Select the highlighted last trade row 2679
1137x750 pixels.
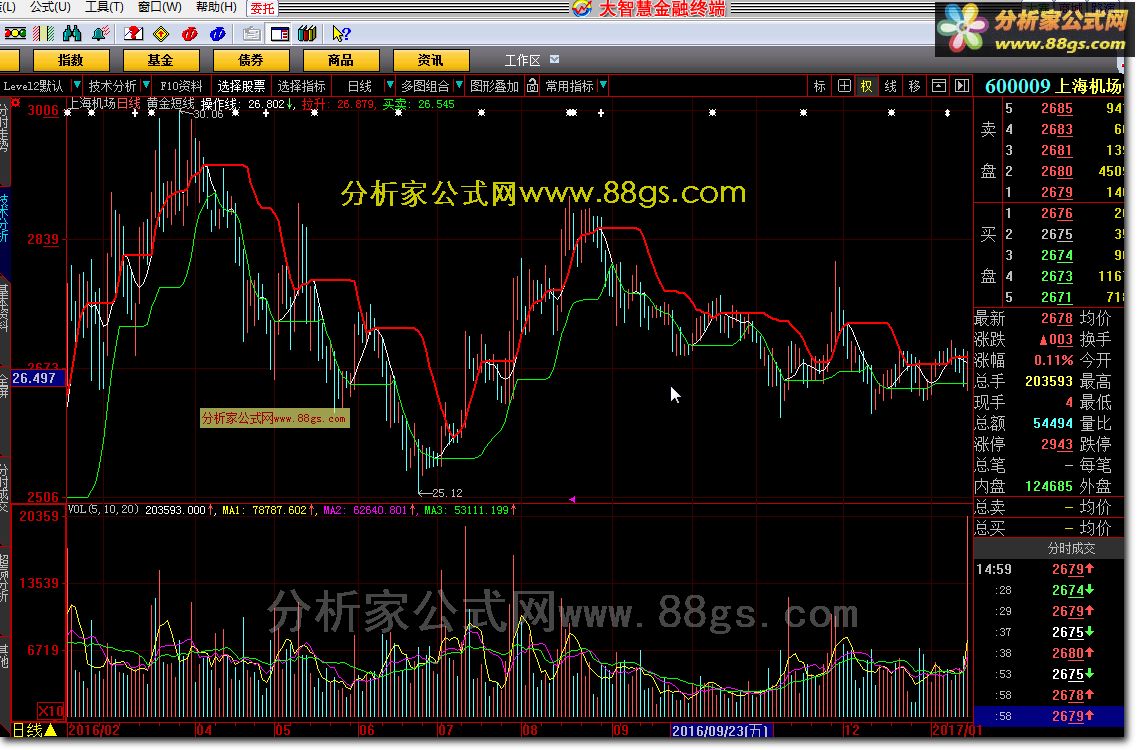1049,716
